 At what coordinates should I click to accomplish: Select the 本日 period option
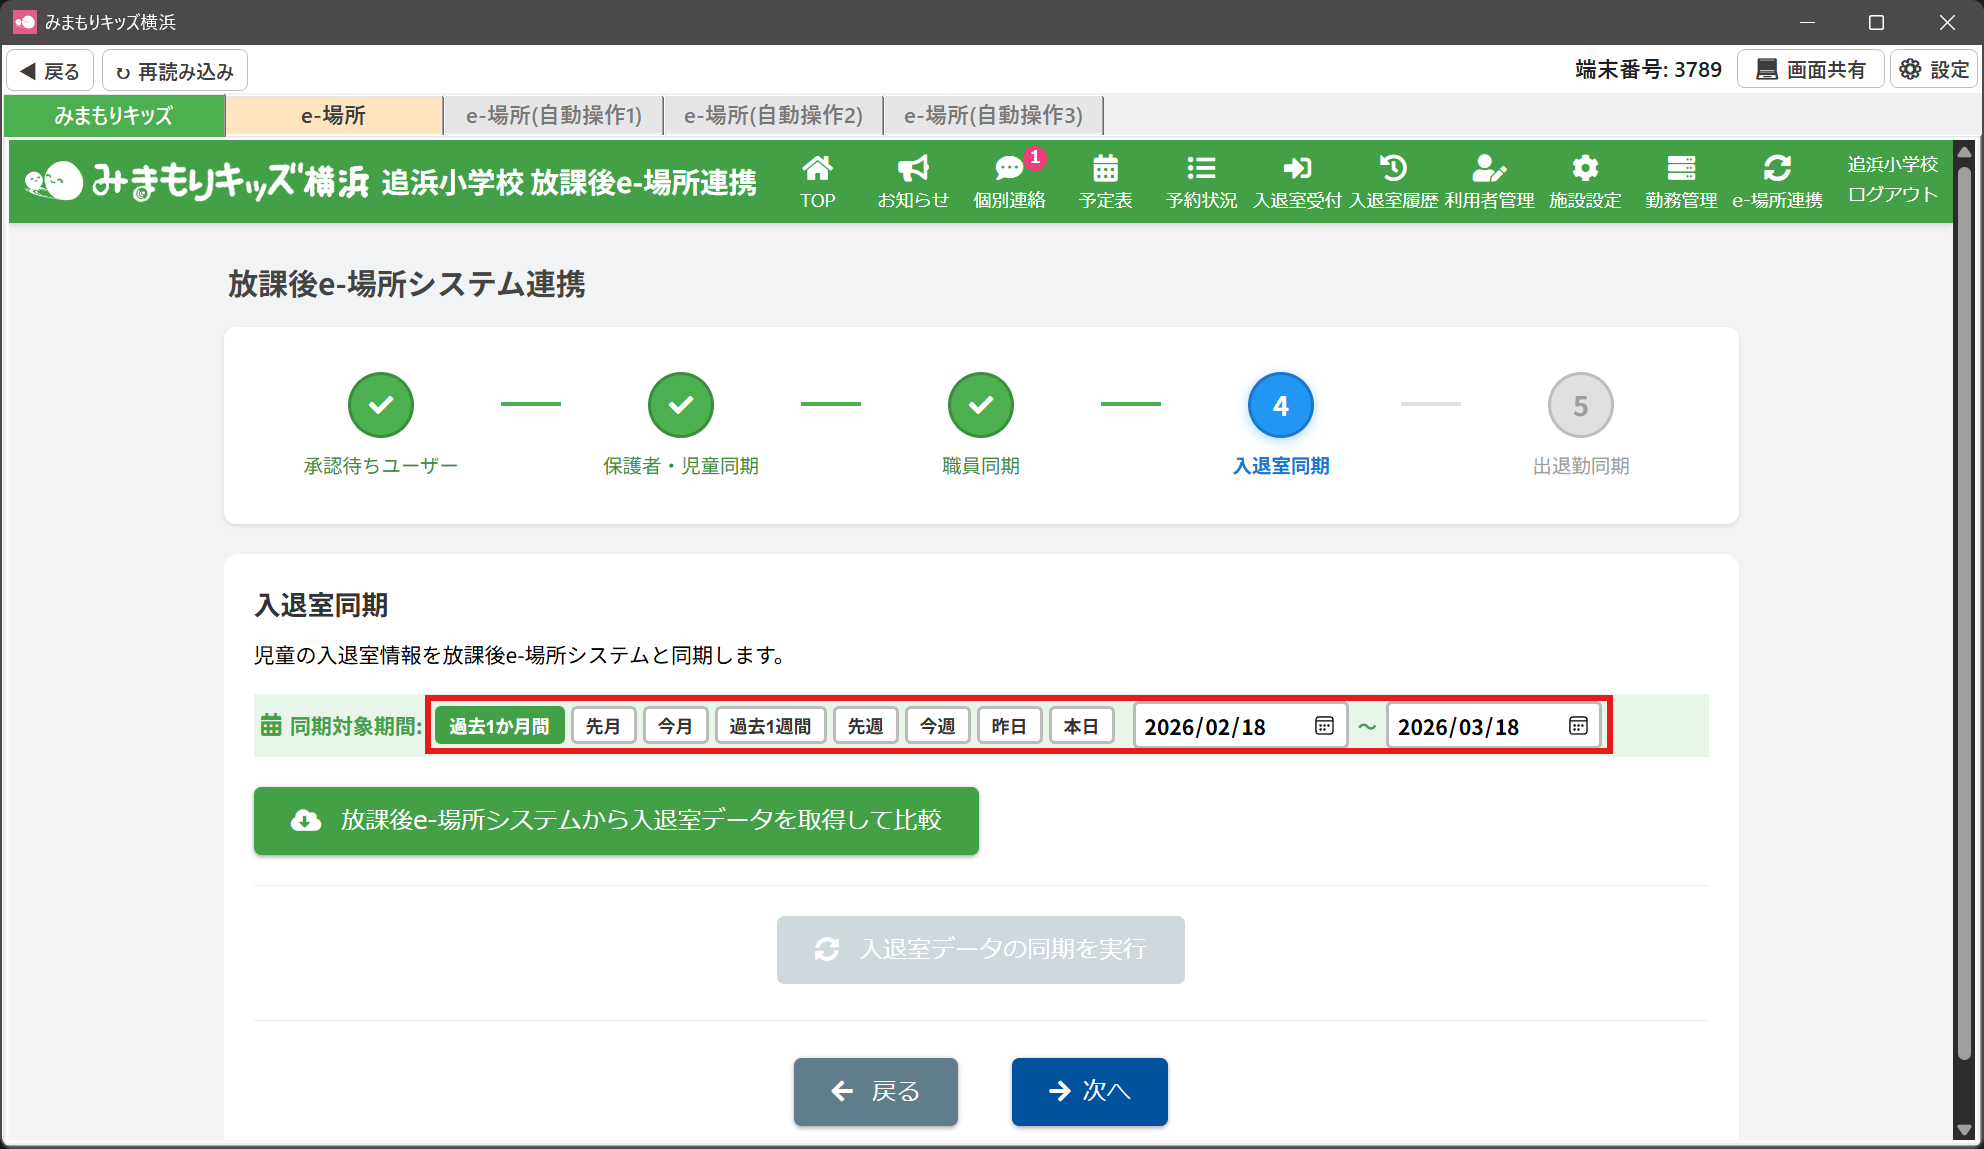click(1081, 726)
